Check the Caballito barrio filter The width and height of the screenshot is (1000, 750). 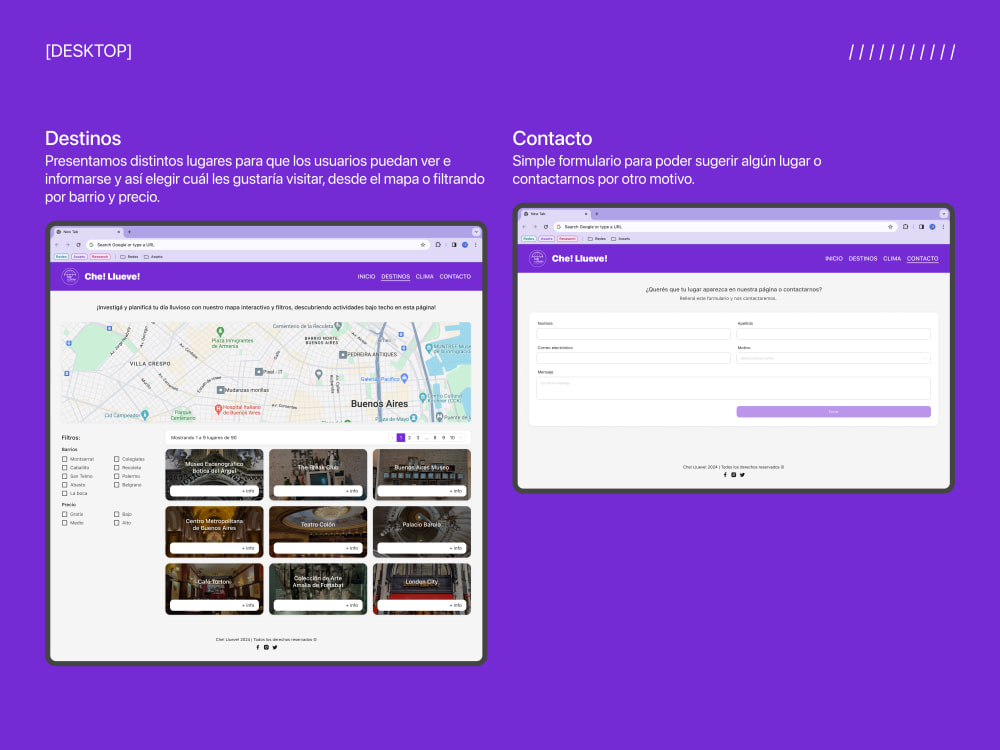pos(64,467)
